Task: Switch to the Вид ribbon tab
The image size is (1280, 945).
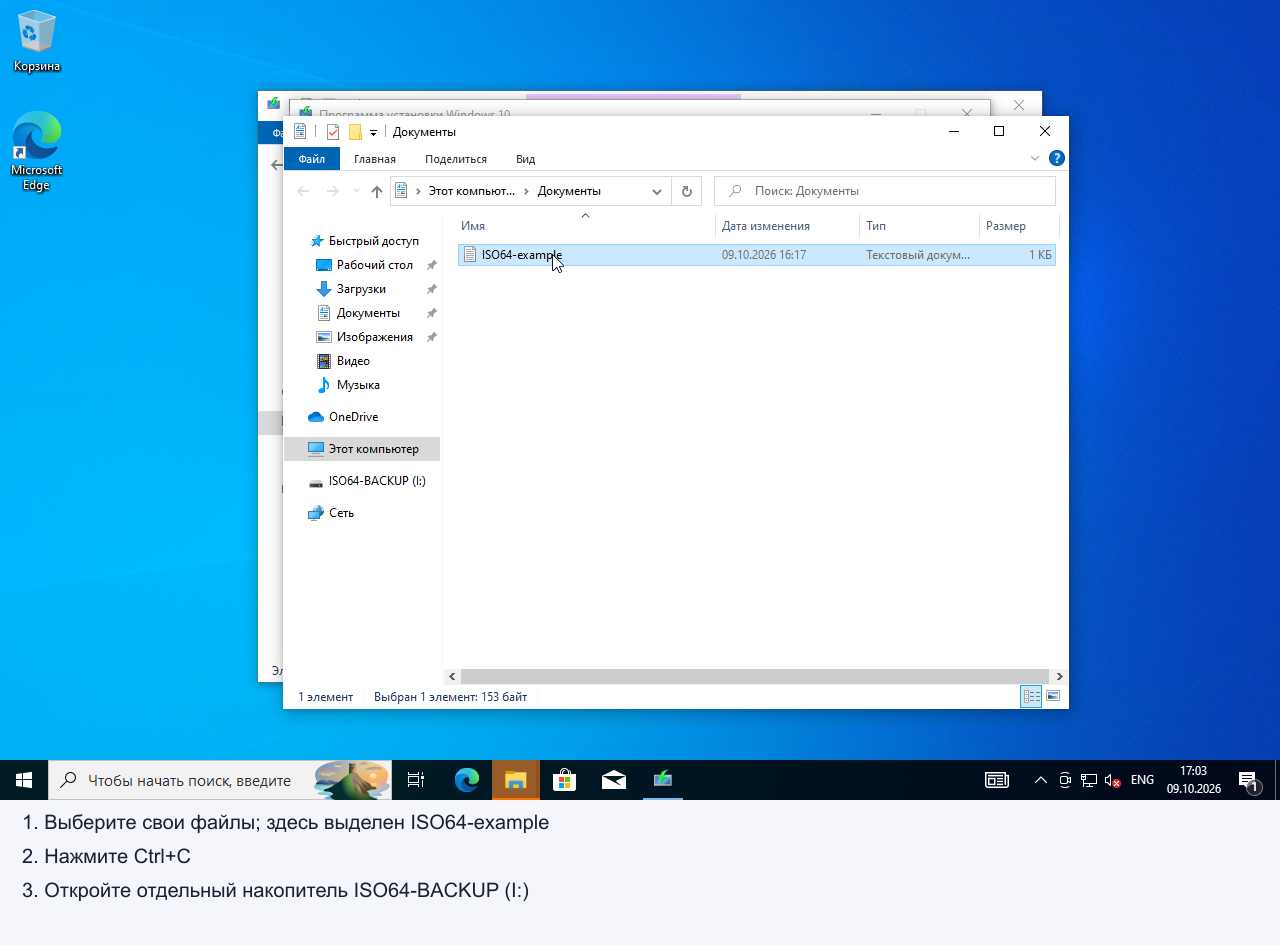Action: click(x=525, y=159)
